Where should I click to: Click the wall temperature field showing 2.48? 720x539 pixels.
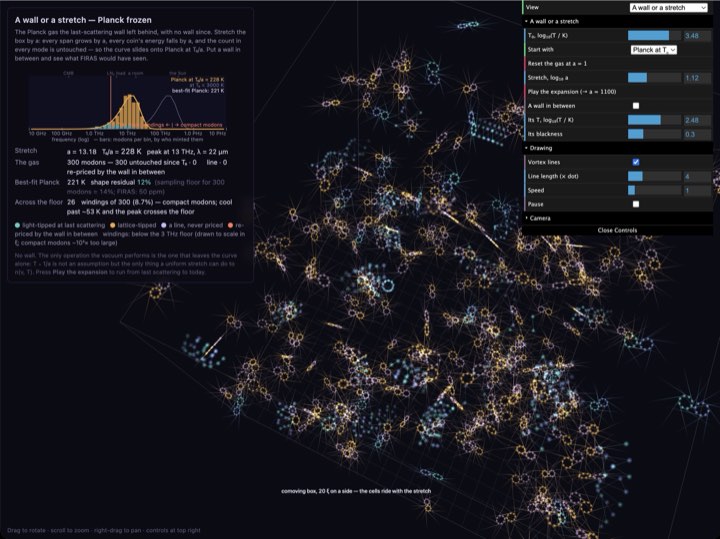click(x=697, y=120)
